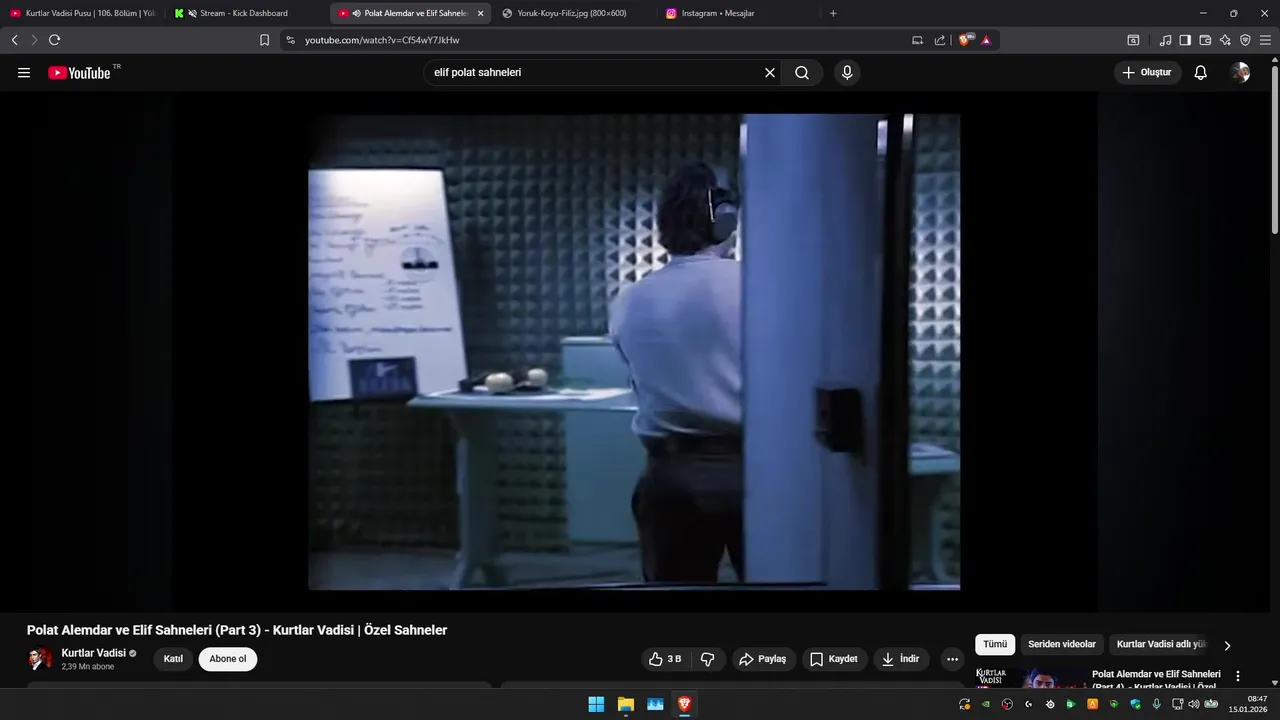Dislike the video with thumbs down
Screen dimensions: 1280x720
[708, 659]
